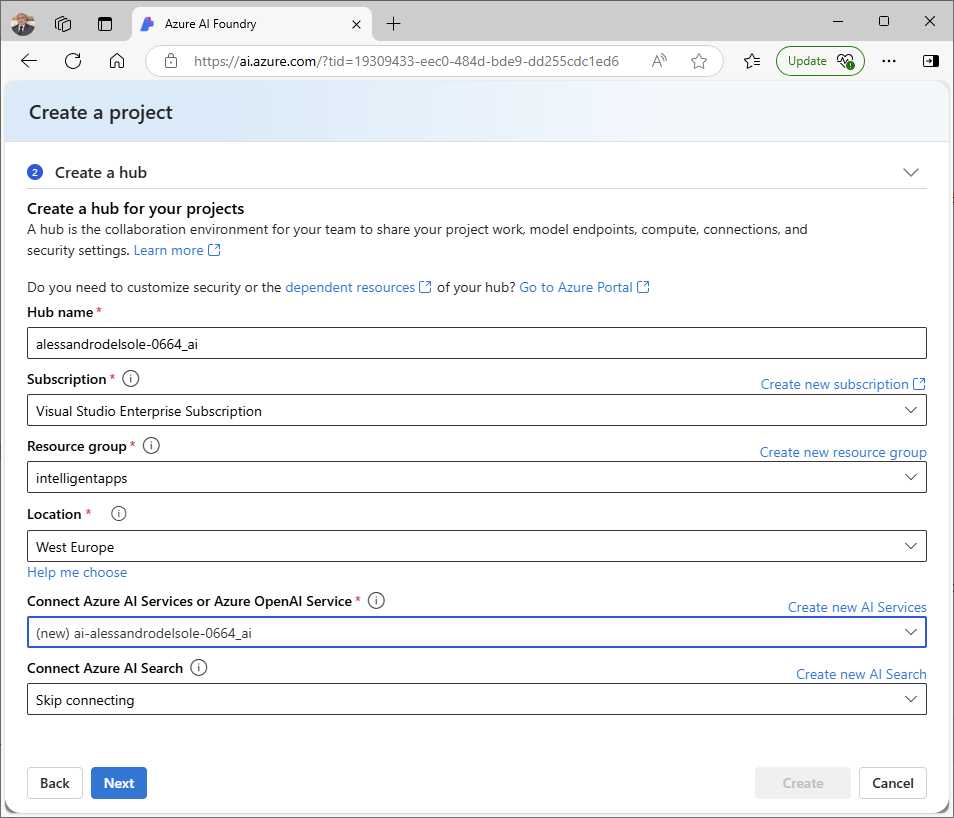The height and width of the screenshot is (818, 954).
Task: Show Azure AI Services info icon
Action: coord(377,601)
